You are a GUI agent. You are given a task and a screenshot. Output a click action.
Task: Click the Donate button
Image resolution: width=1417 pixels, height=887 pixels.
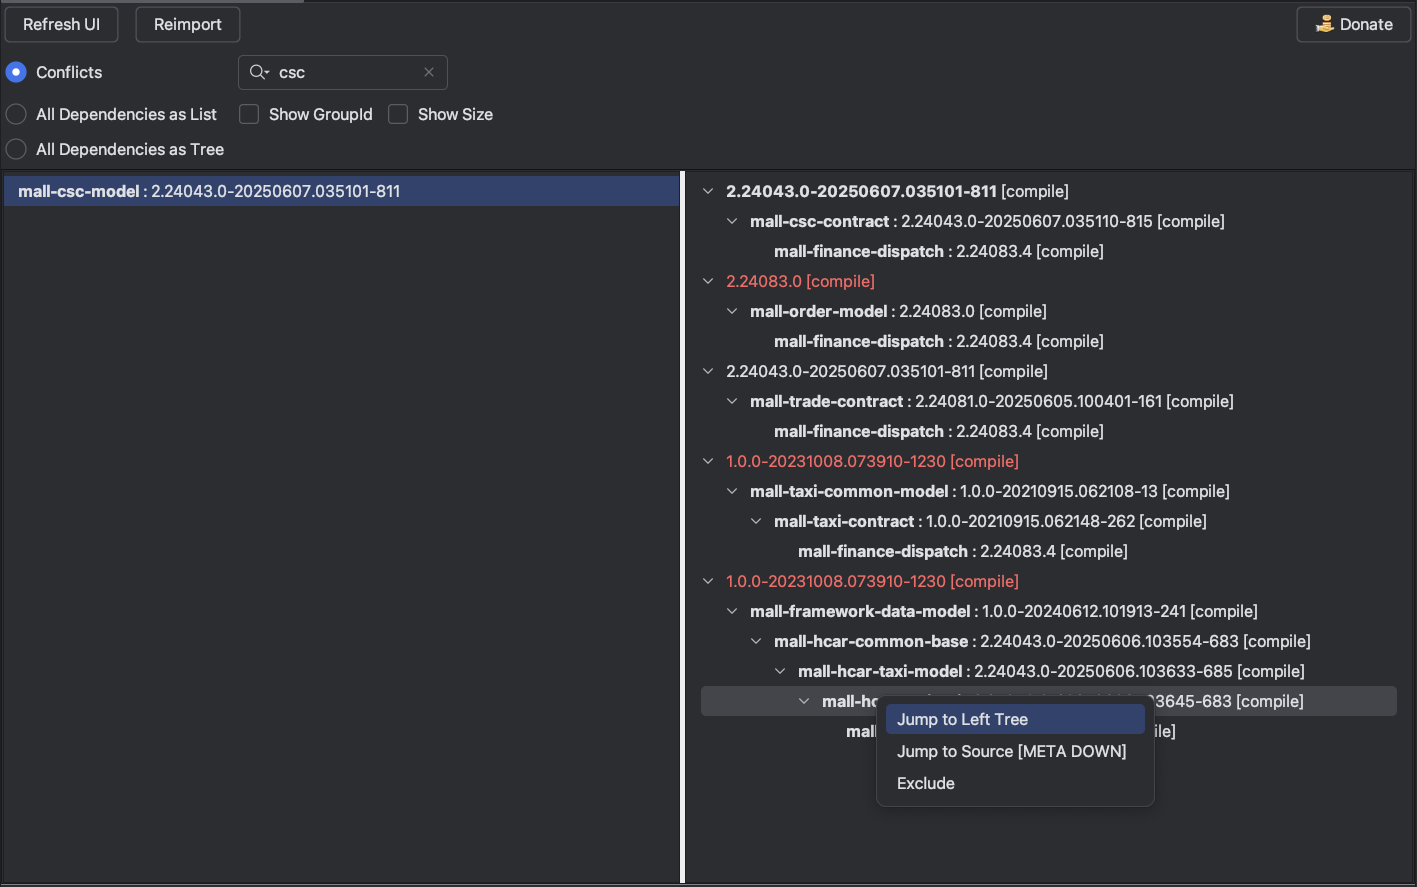pyautogui.click(x=1353, y=24)
